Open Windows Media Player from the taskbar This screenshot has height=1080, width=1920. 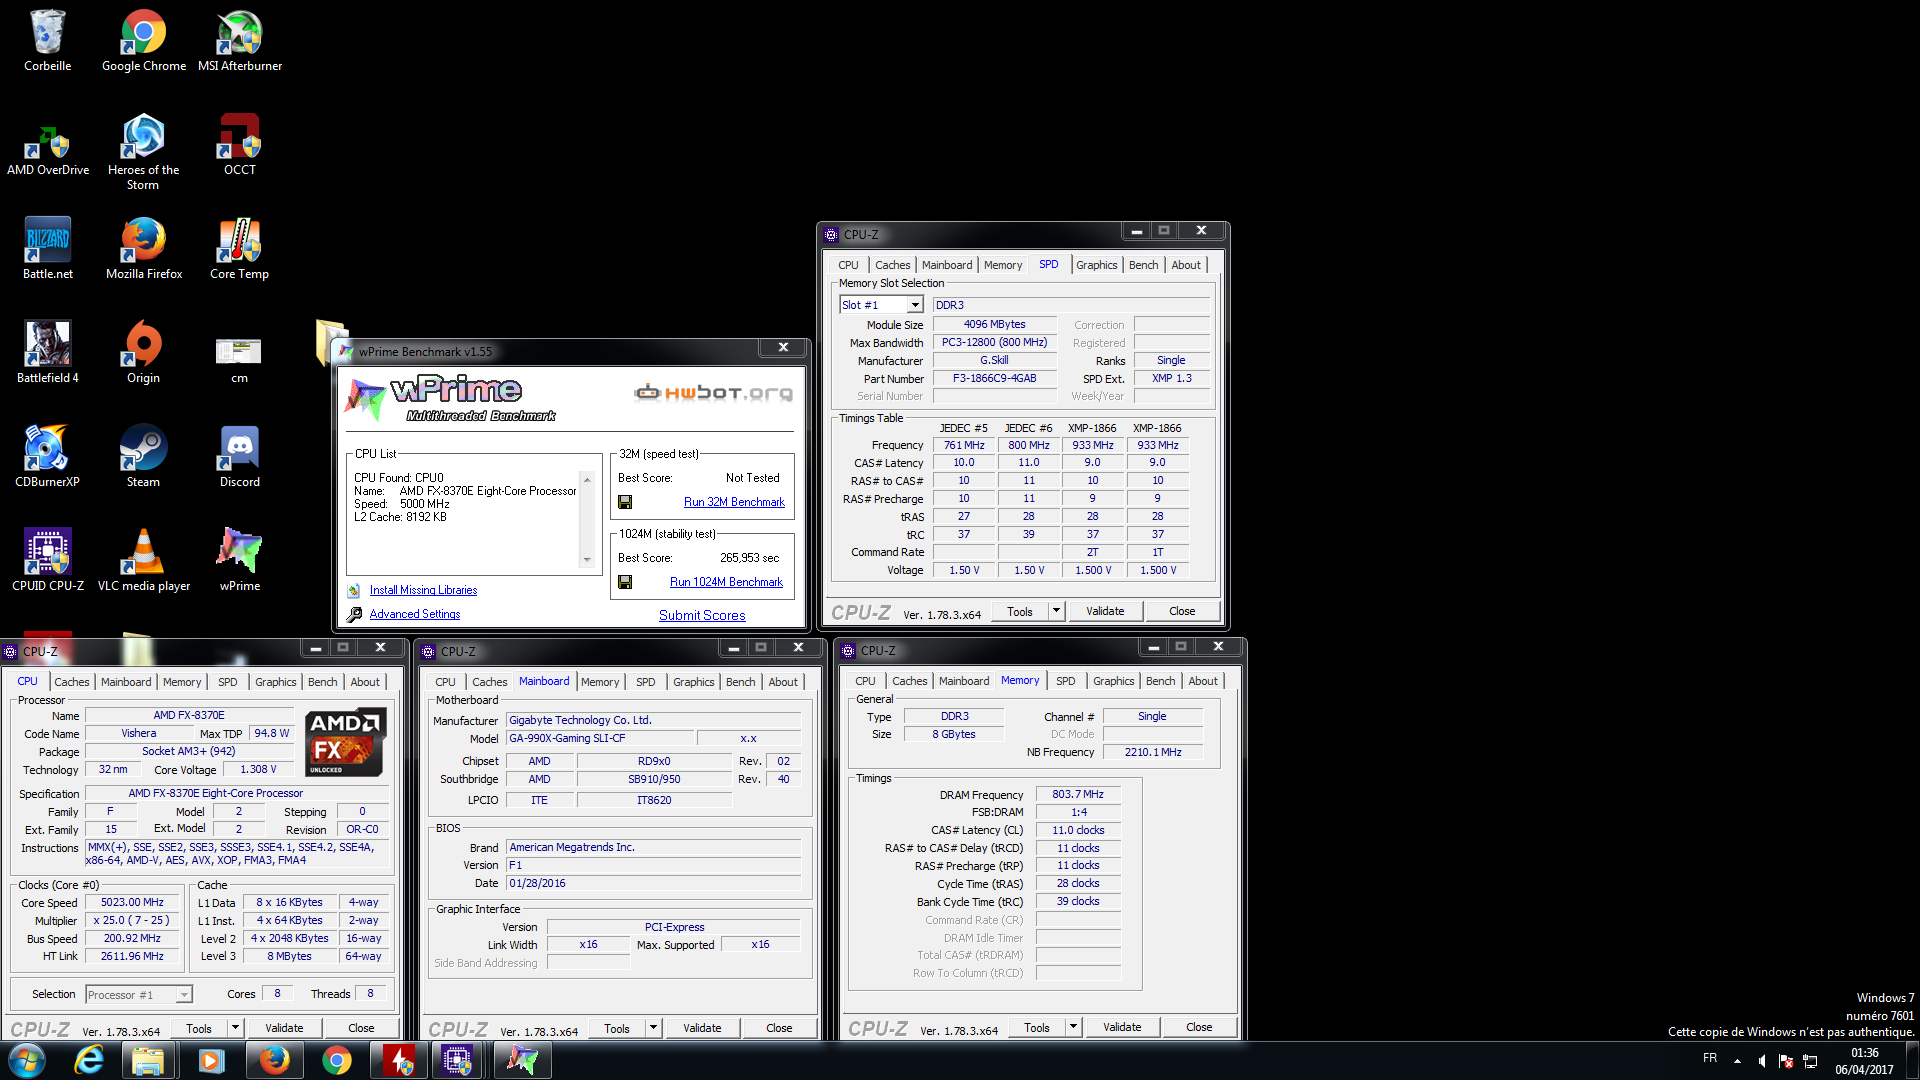coord(211,1060)
